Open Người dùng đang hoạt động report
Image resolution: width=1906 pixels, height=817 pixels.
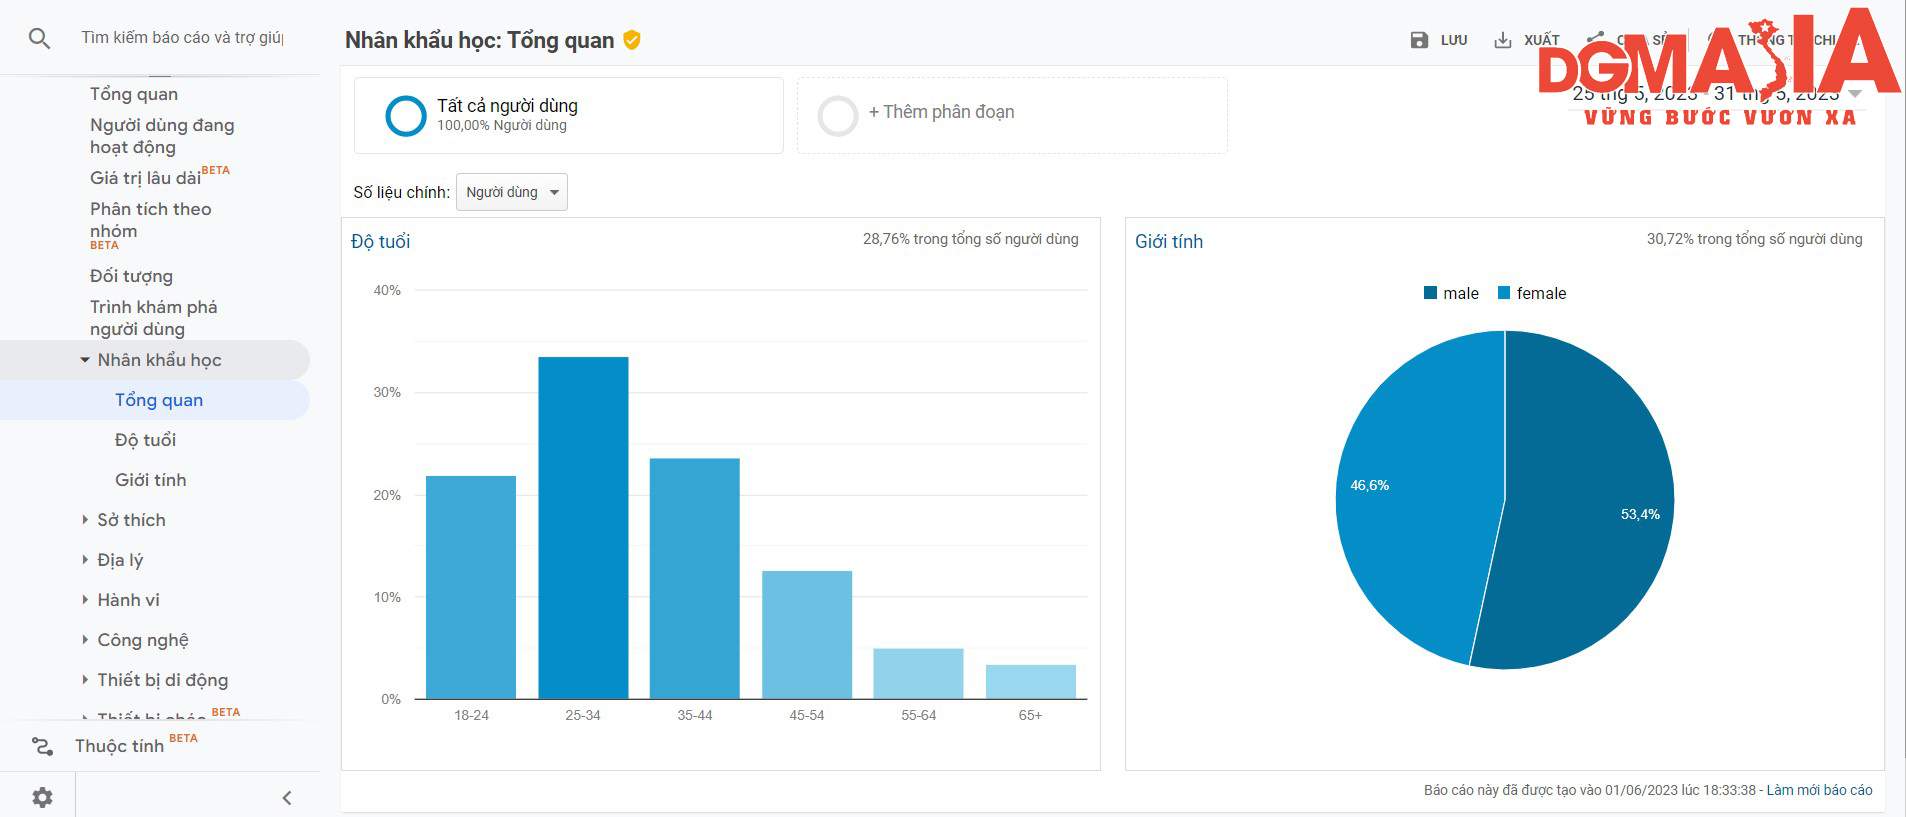coord(162,136)
